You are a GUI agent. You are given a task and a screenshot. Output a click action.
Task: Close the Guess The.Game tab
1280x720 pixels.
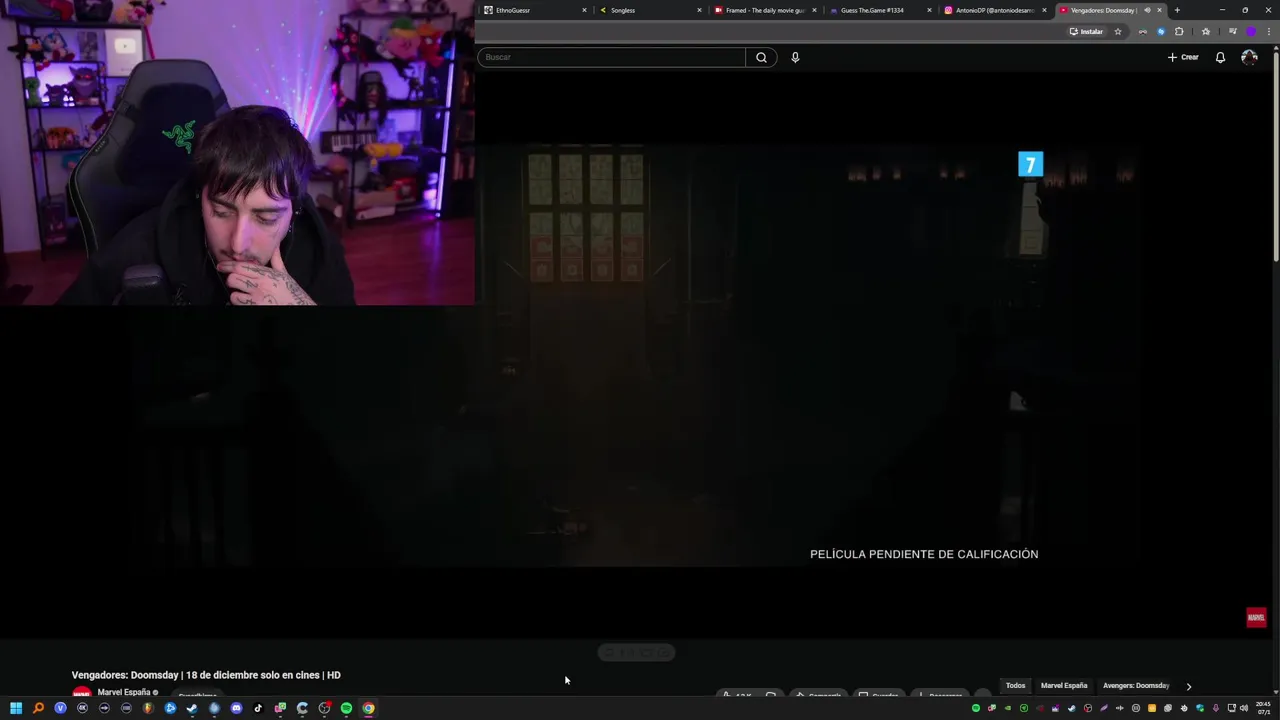pyautogui.click(x=929, y=10)
